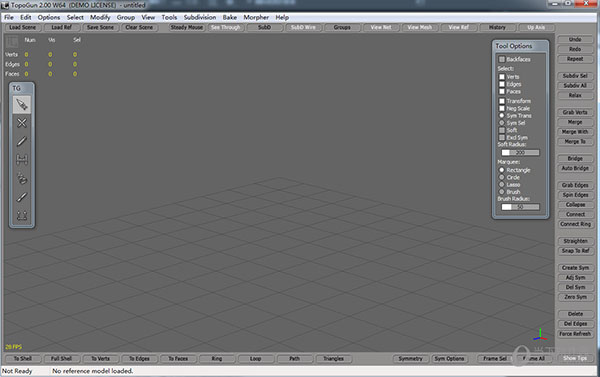Select the brush tool icon in TG palette
This screenshot has height=377, width=600.
click(x=22, y=178)
